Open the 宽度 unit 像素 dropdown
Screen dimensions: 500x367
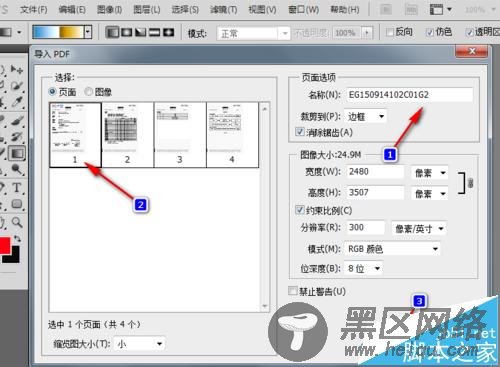429,173
